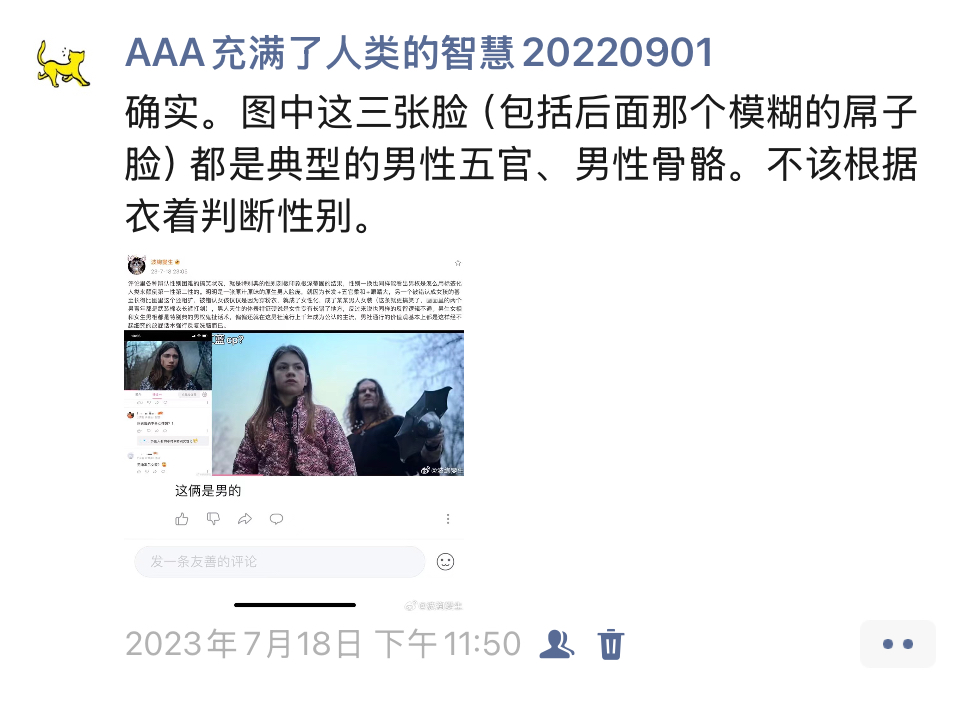Tap the thumbs-down icon under the comment

click(213, 519)
